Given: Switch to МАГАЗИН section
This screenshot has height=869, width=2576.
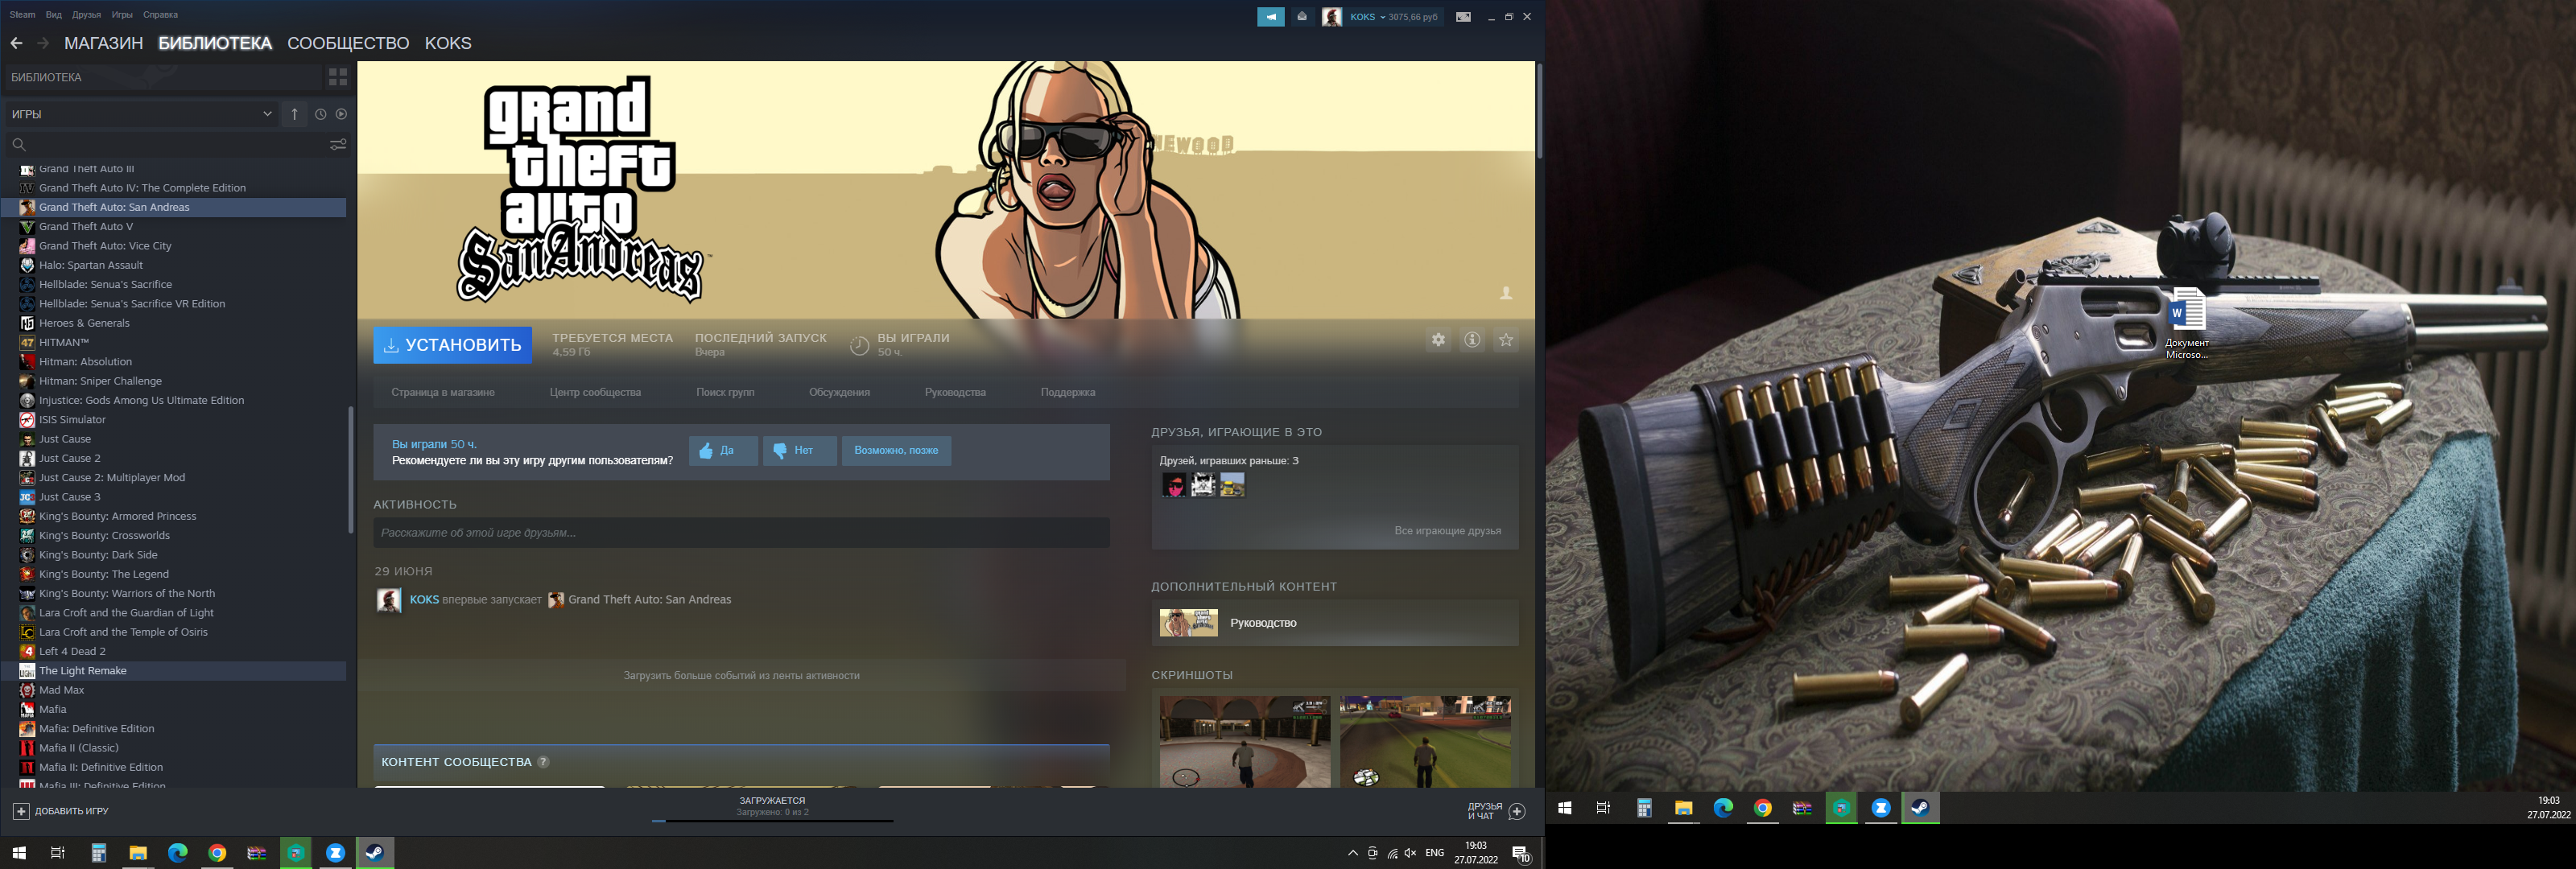Looking at the screenshot, I should pos(103,43).
